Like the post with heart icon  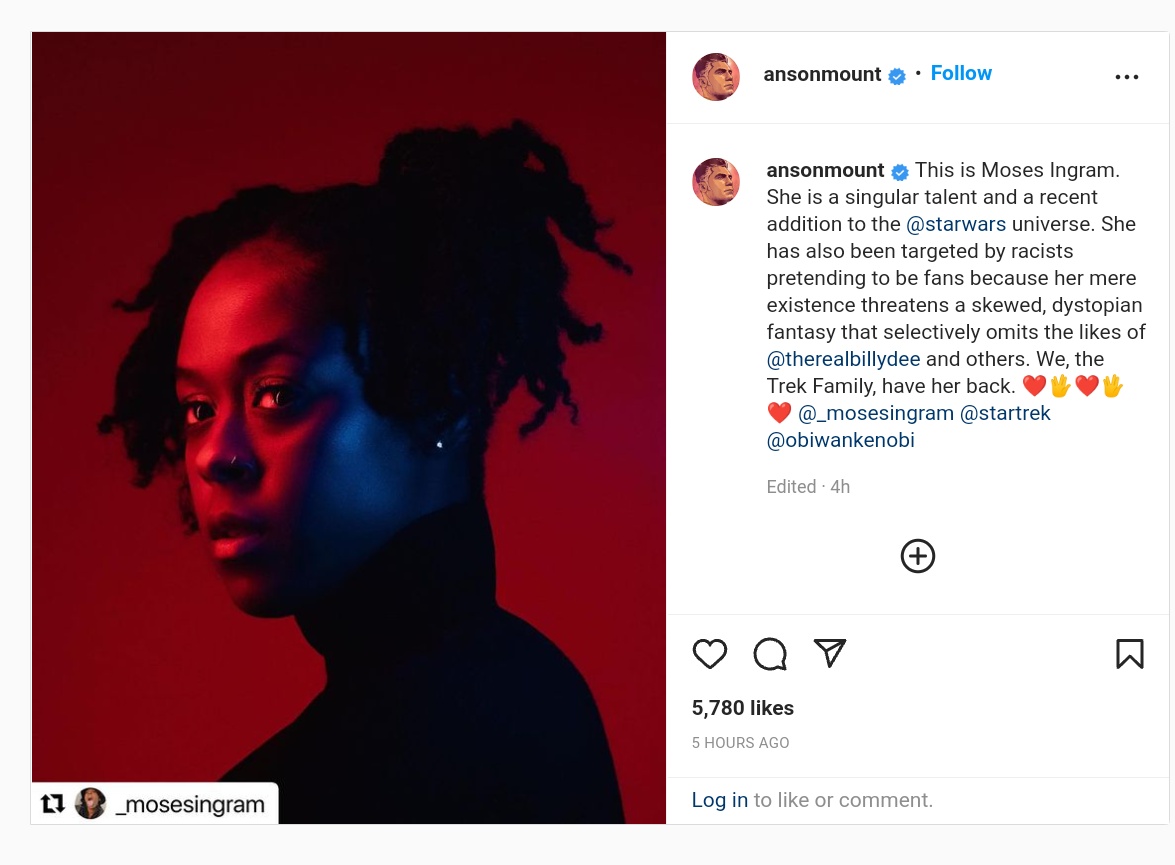coord(710,654)
